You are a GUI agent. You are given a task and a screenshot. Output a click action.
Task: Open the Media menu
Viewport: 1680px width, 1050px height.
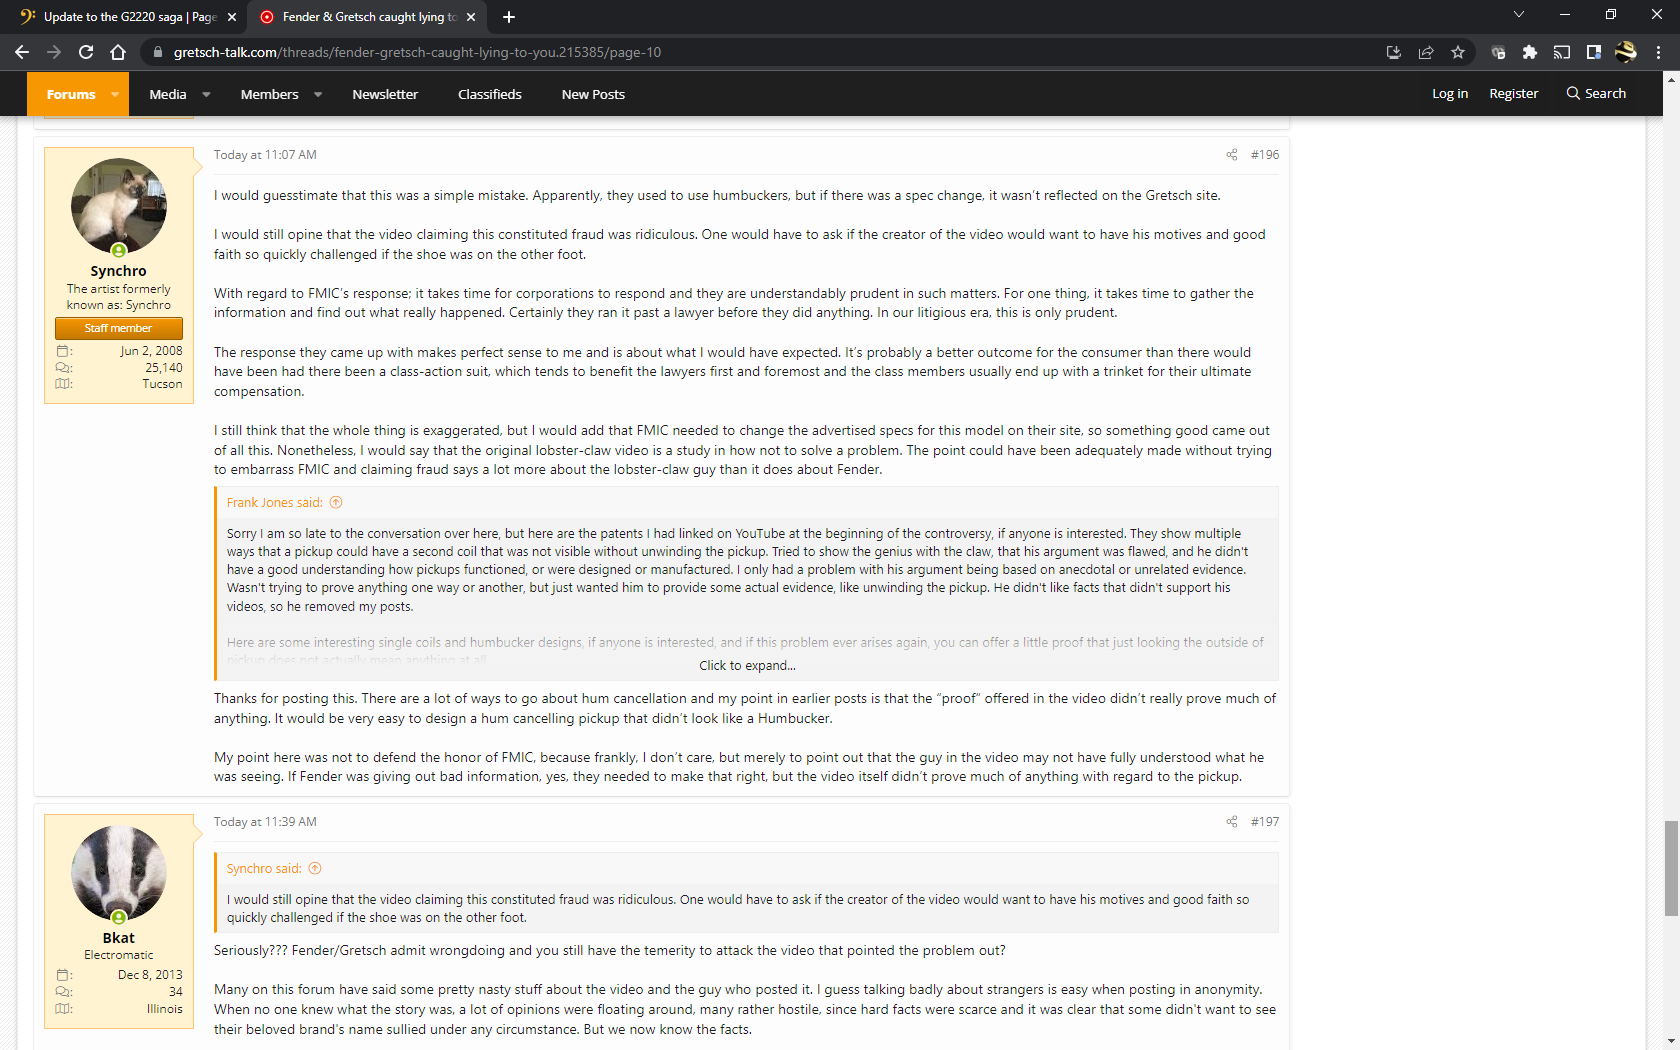coord(168,95)
